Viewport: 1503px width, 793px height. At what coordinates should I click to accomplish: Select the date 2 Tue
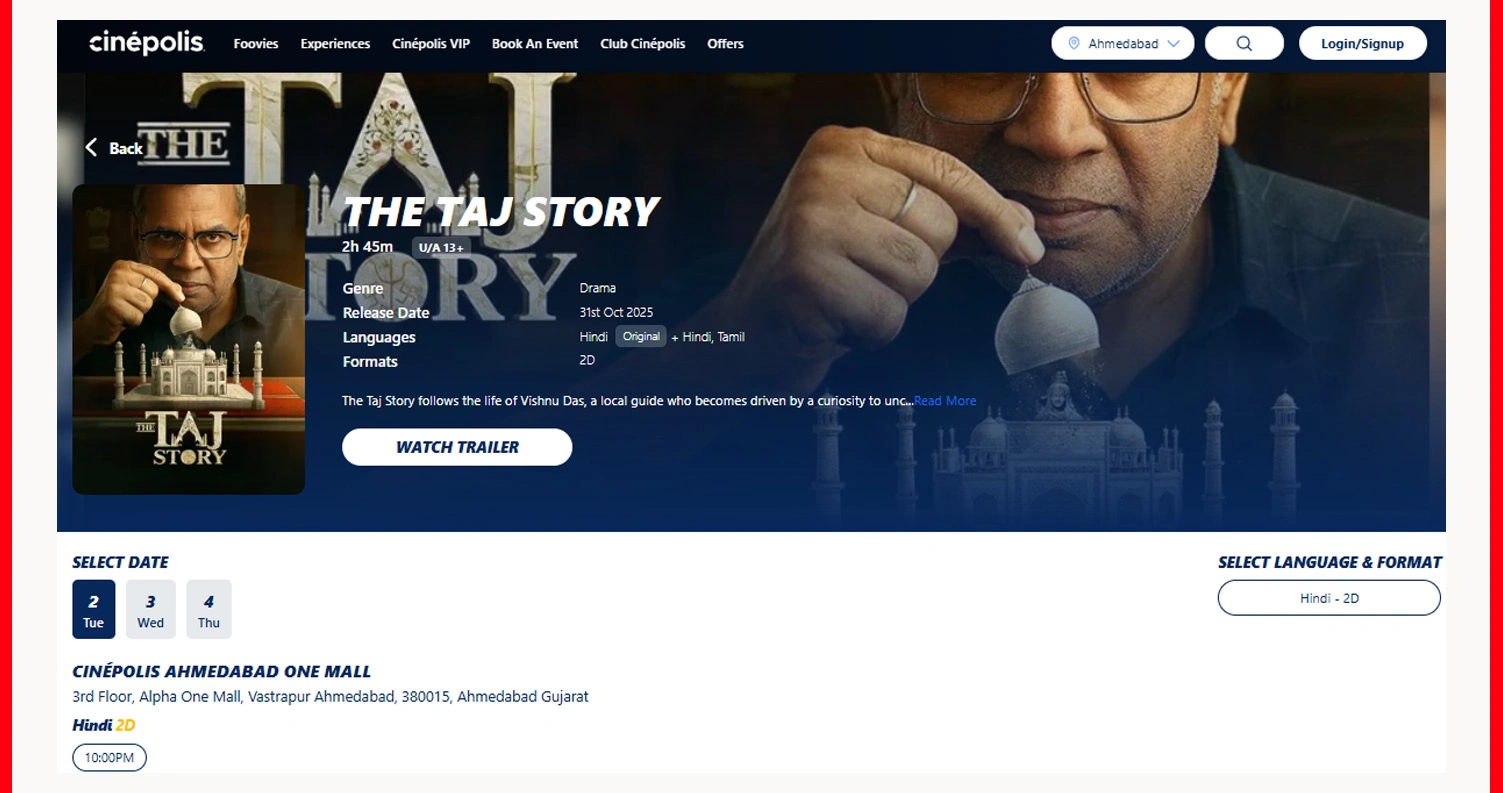point(93,609)
